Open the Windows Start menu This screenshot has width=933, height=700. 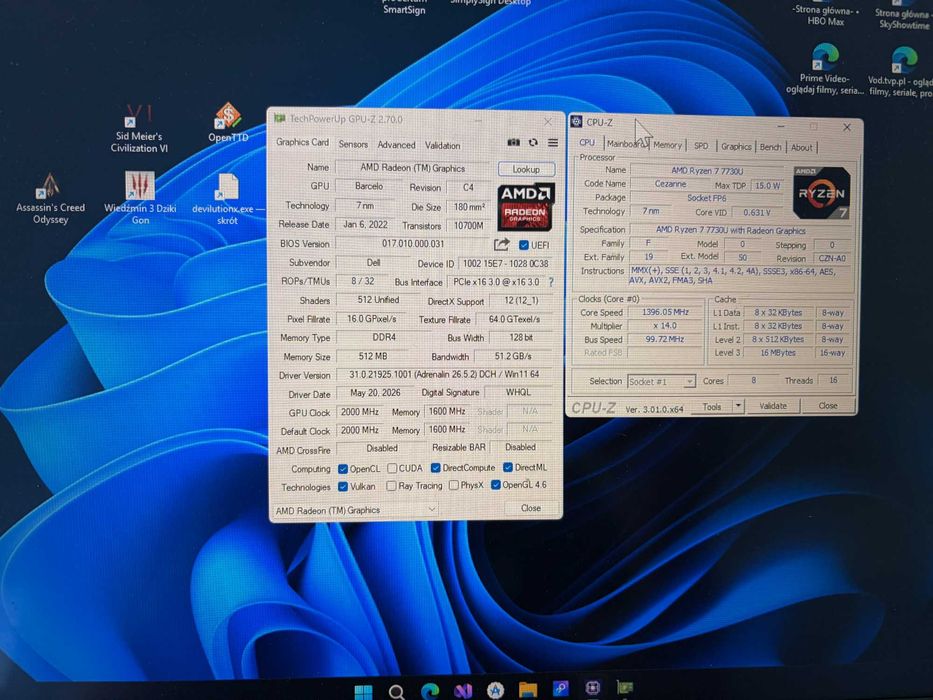363,692
